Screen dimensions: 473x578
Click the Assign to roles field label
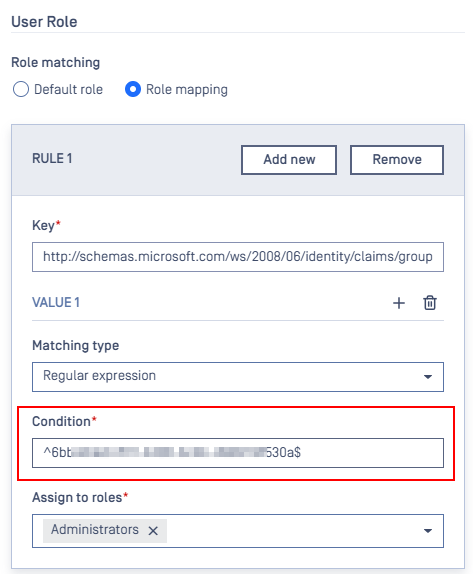[80, 497]
